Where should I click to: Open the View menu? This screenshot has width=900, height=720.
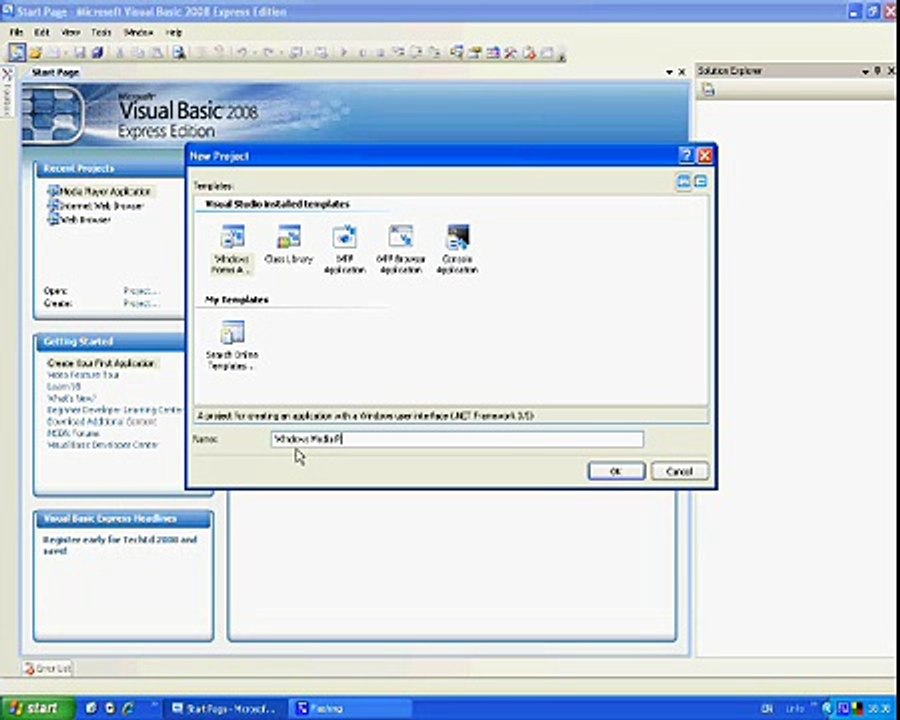pos(71,32)
